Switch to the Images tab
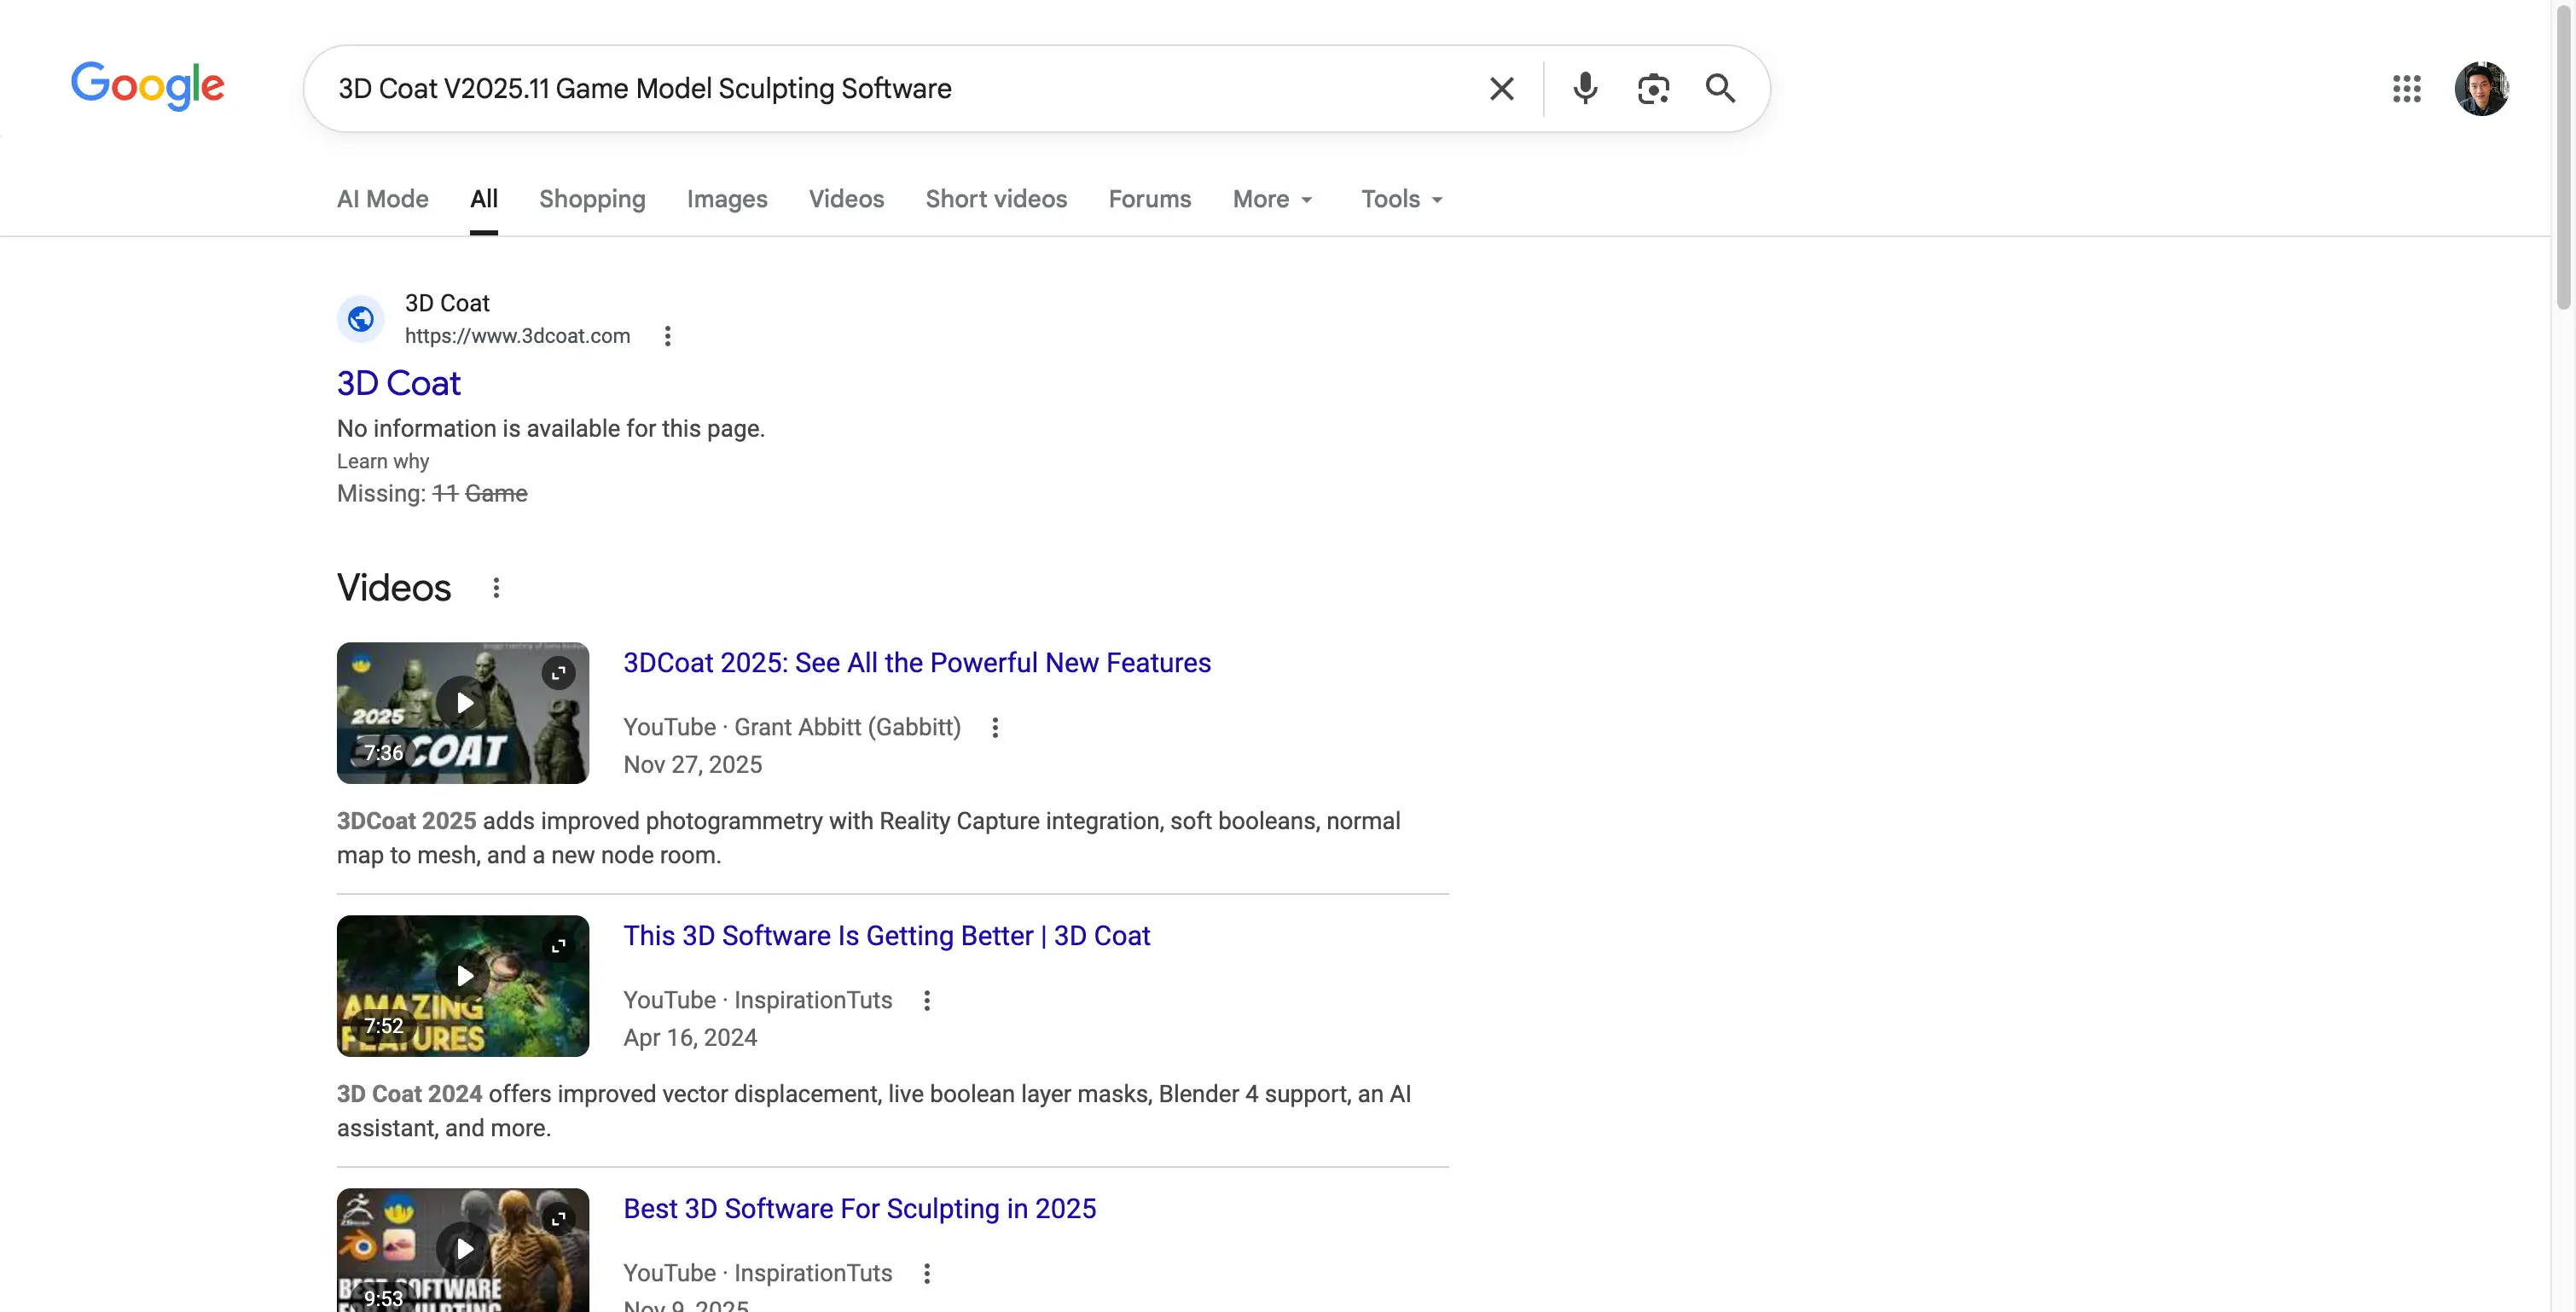 point(727,199)
